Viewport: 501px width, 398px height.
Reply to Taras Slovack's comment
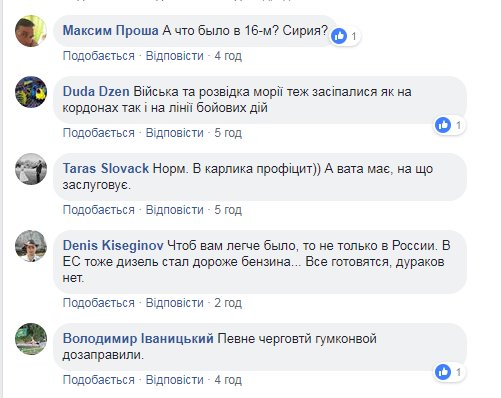(175, 210)
